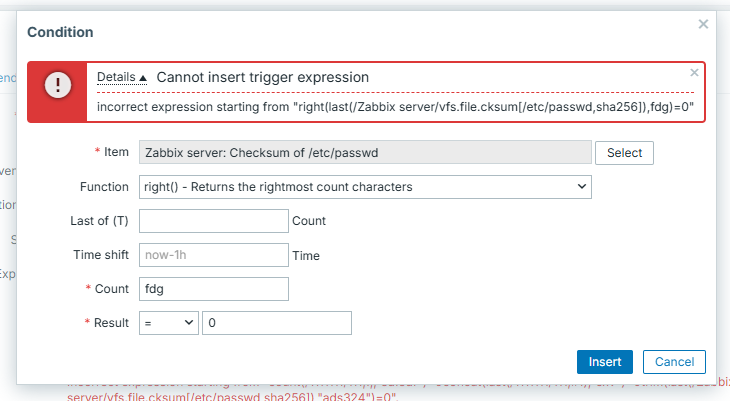Open the Result operator dropdown

pos(168,323)
